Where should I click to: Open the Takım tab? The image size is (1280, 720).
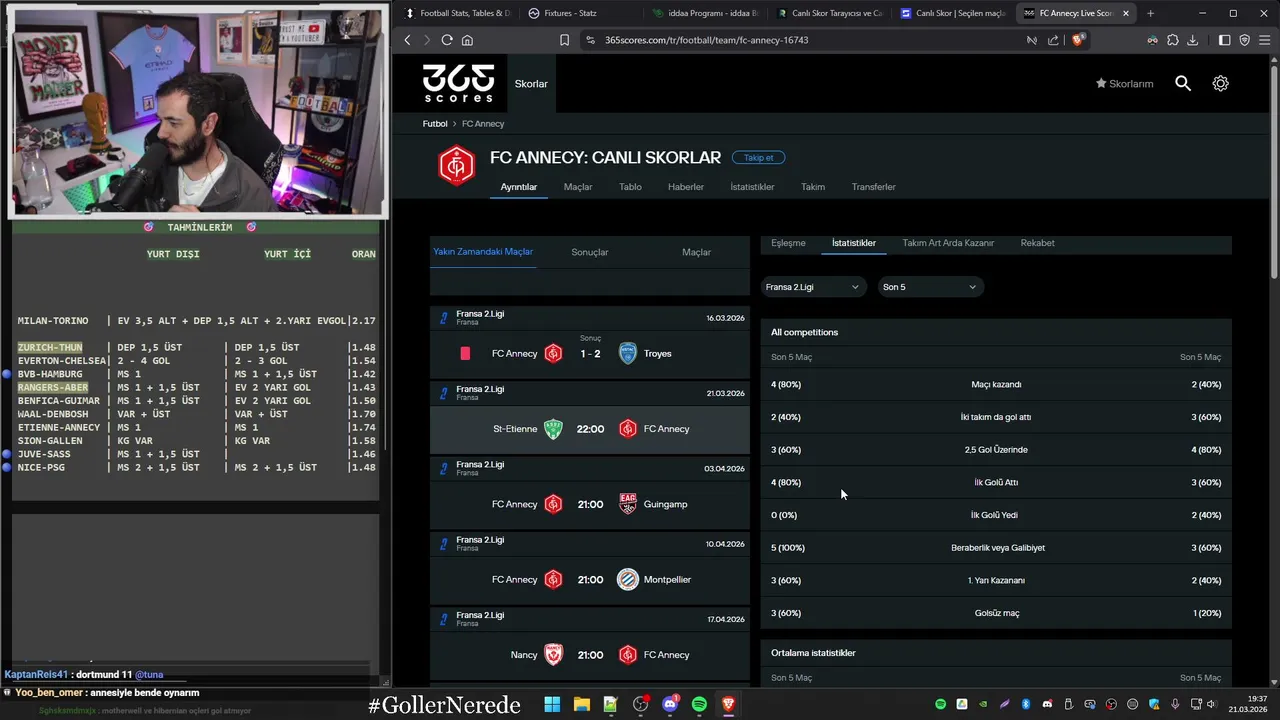click(x=813, y=187)
